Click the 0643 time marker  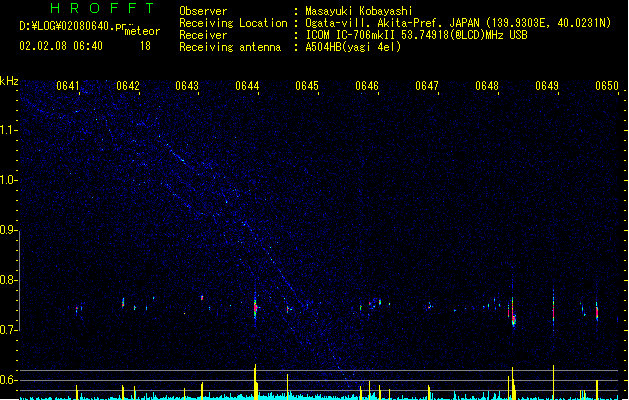[187, 86]
